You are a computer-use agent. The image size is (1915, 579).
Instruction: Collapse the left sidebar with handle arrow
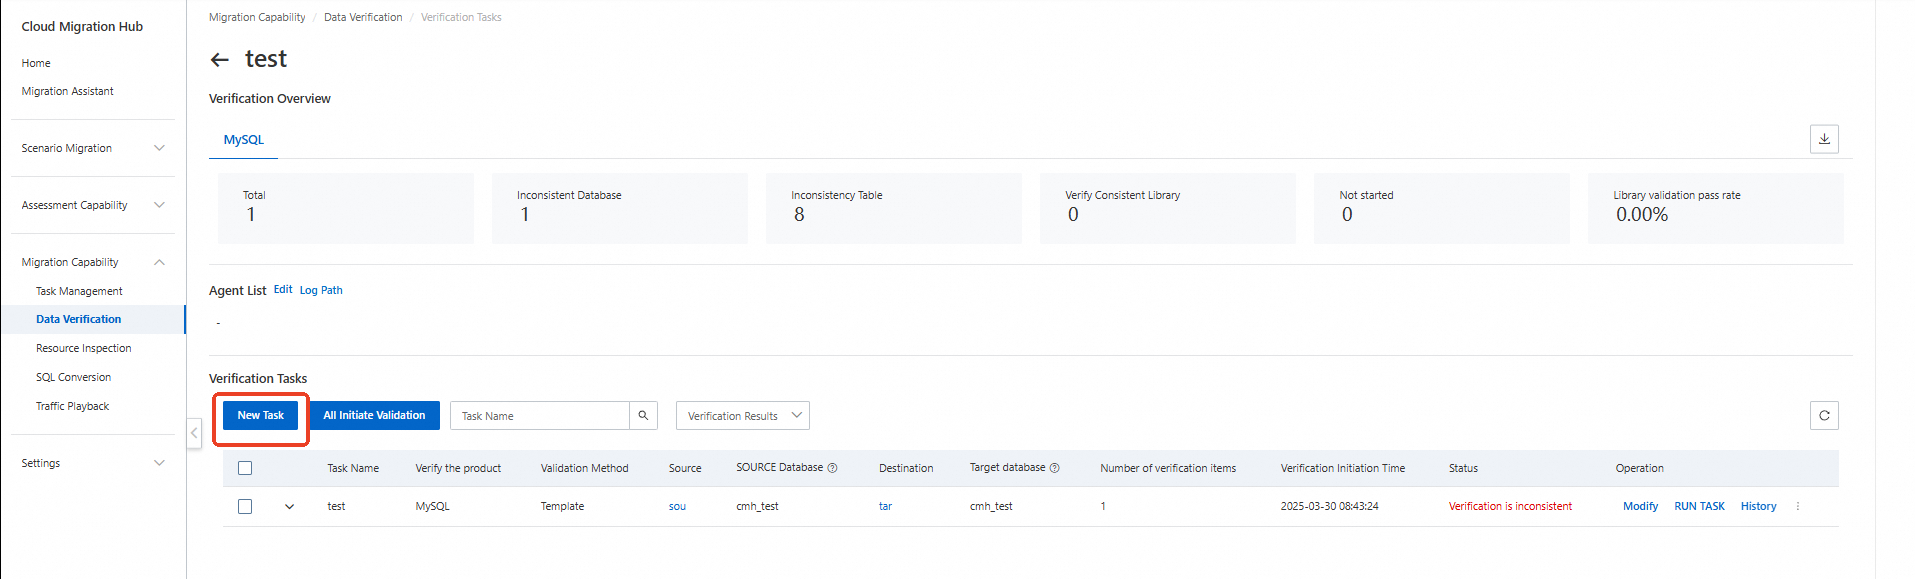tap(194, 432)
